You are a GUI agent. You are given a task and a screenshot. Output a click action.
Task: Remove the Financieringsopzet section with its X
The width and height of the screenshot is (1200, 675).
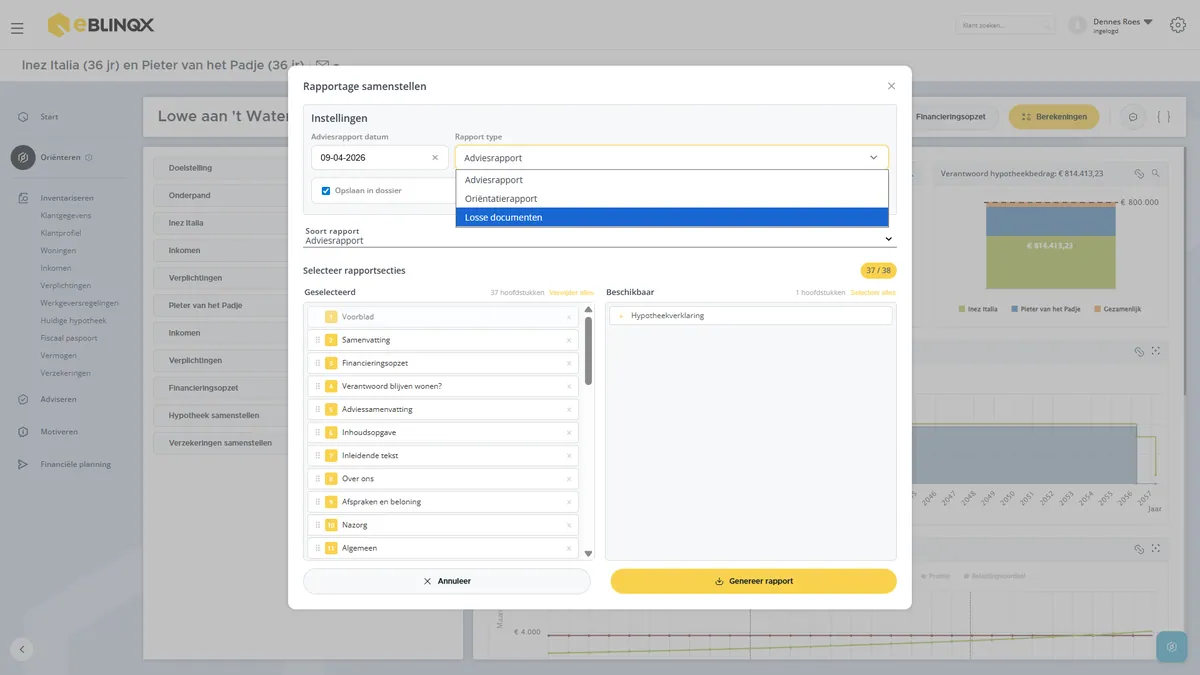pos(569,363)
